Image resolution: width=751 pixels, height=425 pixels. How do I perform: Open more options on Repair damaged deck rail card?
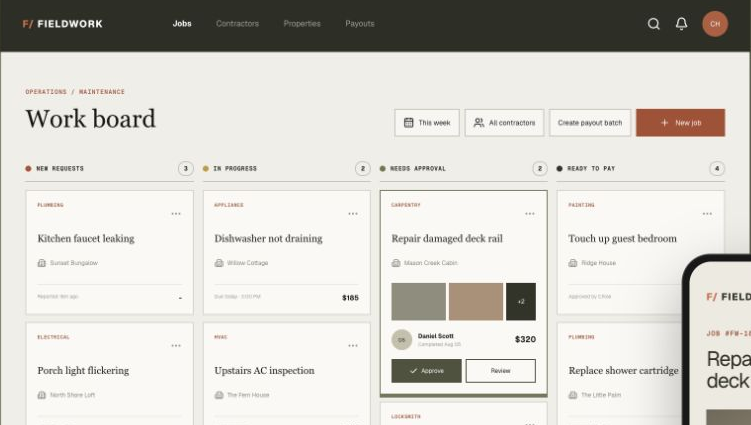(530, 214)
